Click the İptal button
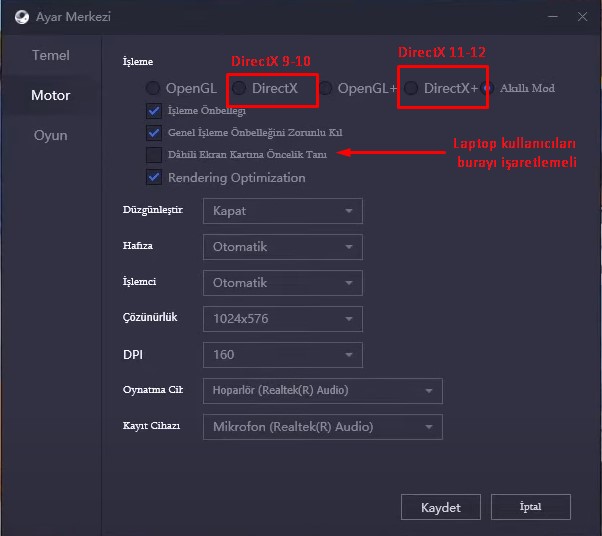This screenshot has width=602, height=536. [531, 507]
